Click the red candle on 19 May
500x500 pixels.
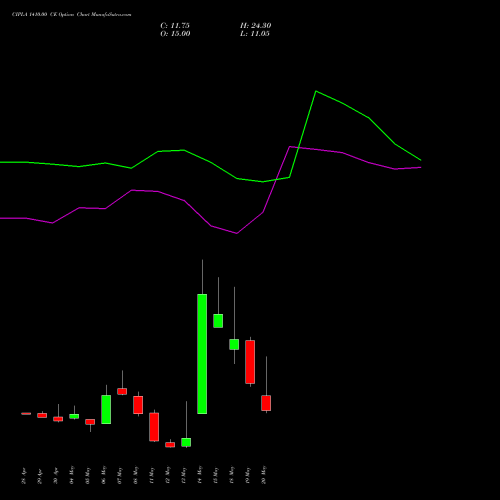click(250, 362)
